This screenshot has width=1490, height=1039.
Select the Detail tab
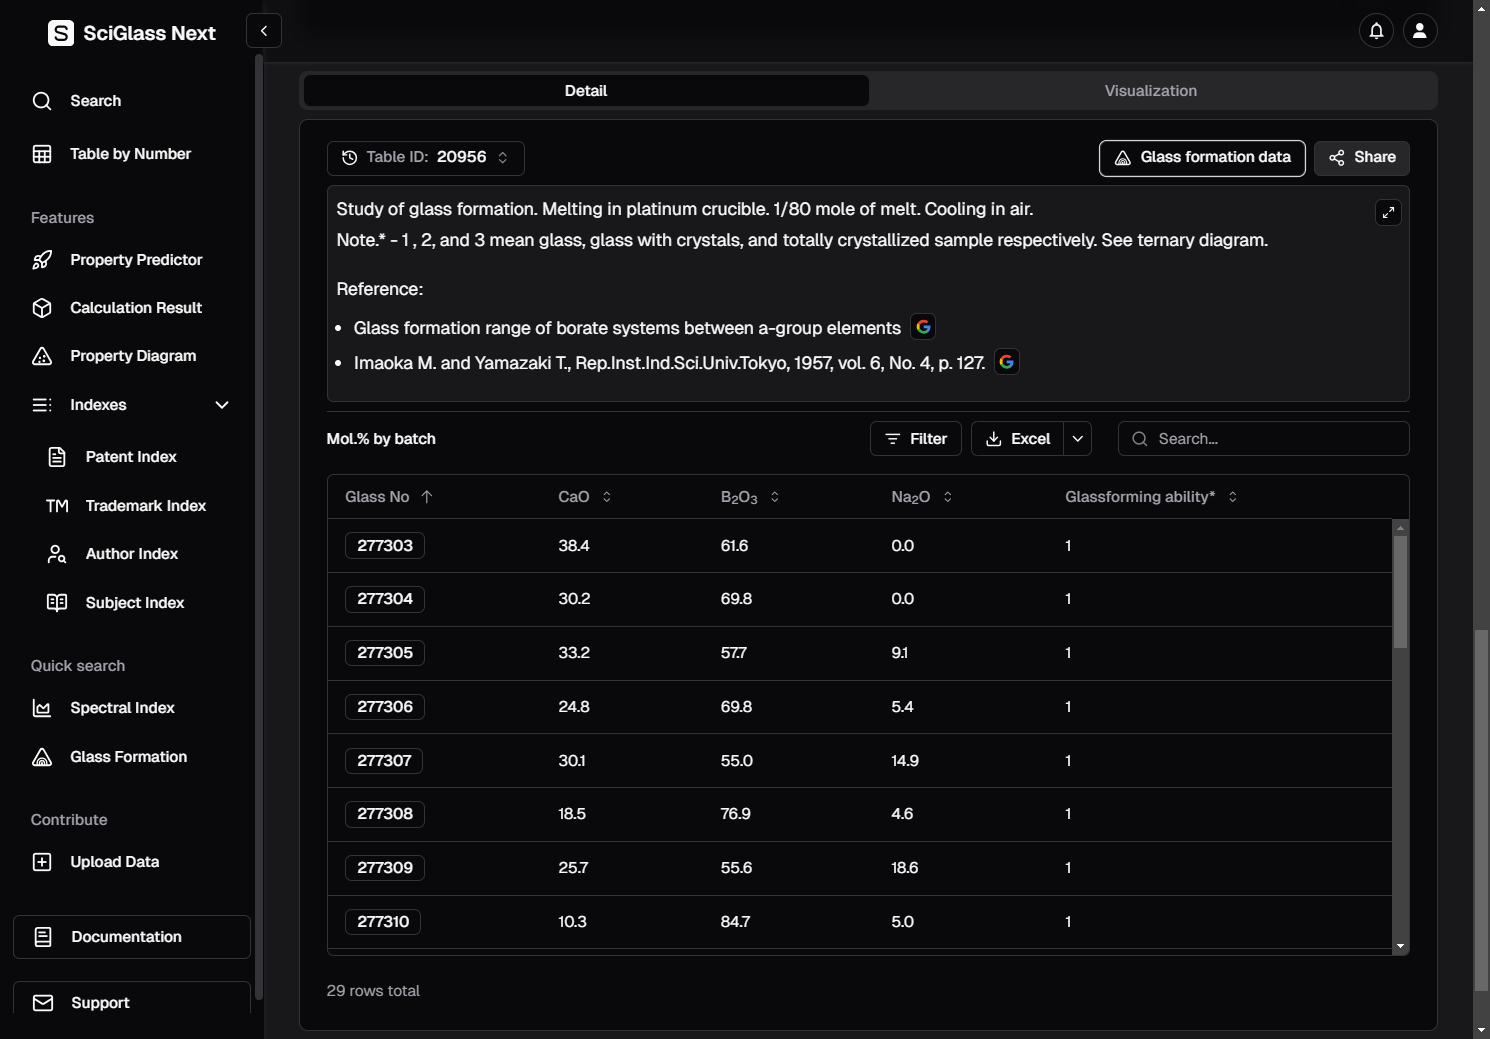(x=585, y=91)
